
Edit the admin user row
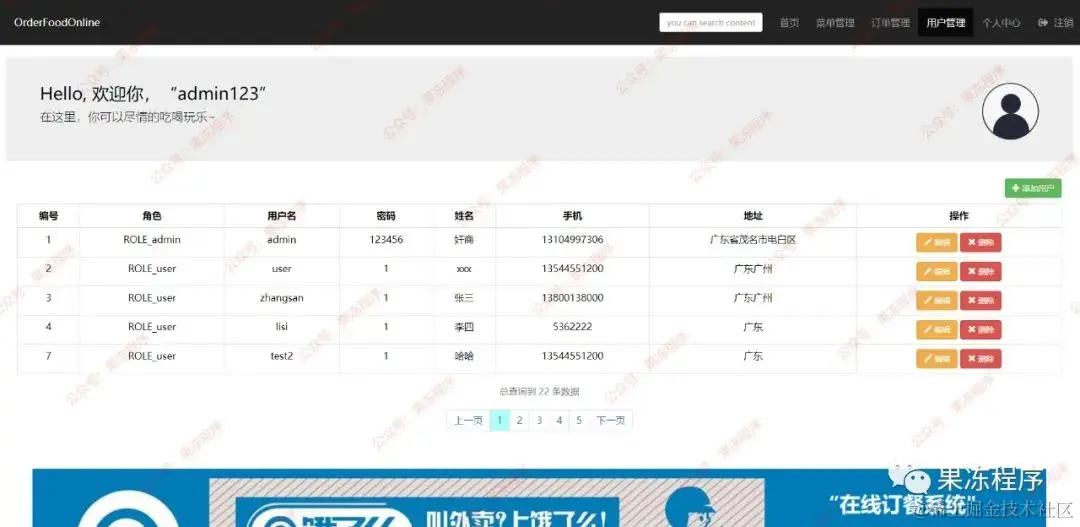point(936,242)
